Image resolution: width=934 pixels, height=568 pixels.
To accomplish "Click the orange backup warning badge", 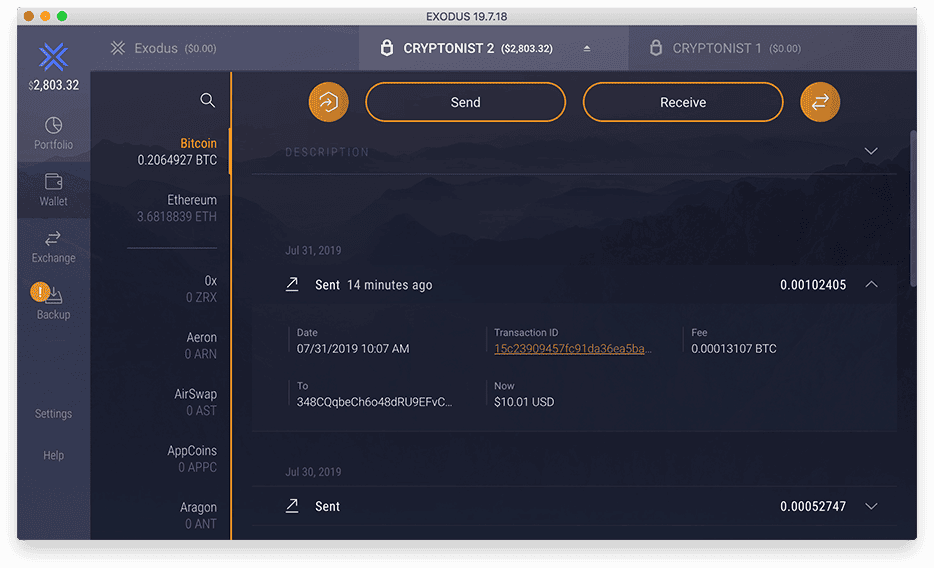I will (40, 292).
